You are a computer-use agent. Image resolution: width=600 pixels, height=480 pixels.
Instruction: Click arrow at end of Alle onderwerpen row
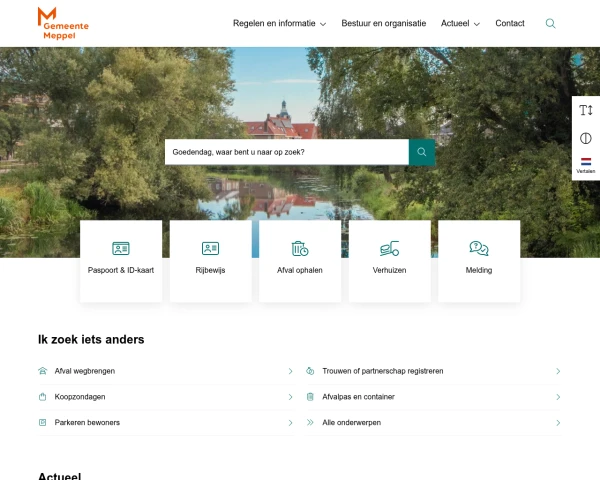click(558, 423)
